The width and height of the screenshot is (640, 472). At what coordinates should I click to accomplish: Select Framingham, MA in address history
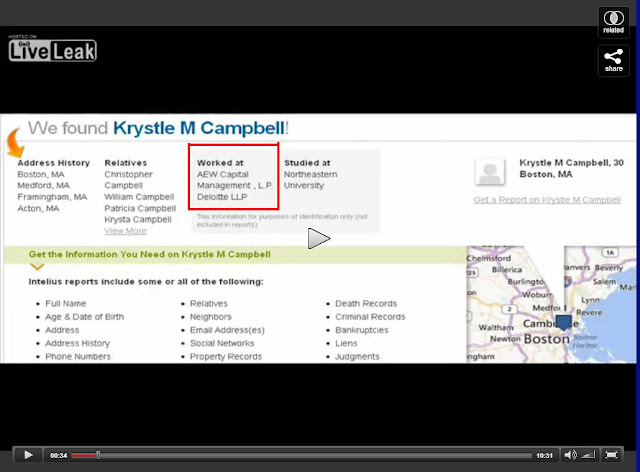[x=52, y=197]
